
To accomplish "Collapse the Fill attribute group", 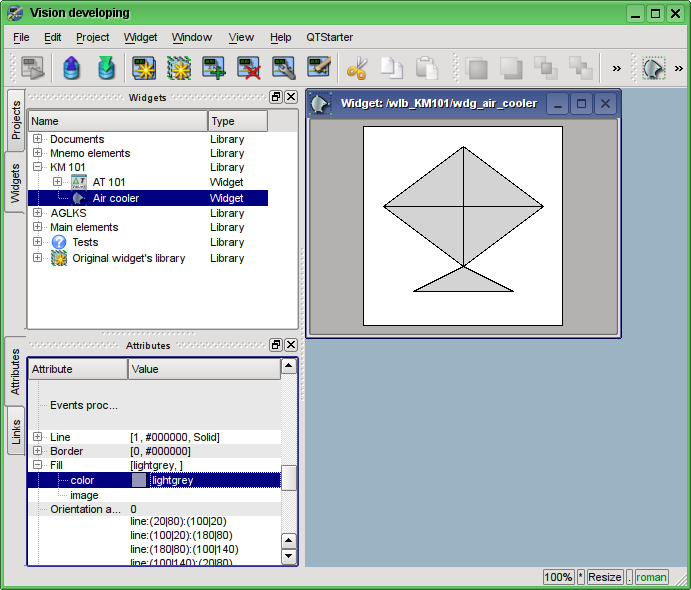I will point(38,465).
